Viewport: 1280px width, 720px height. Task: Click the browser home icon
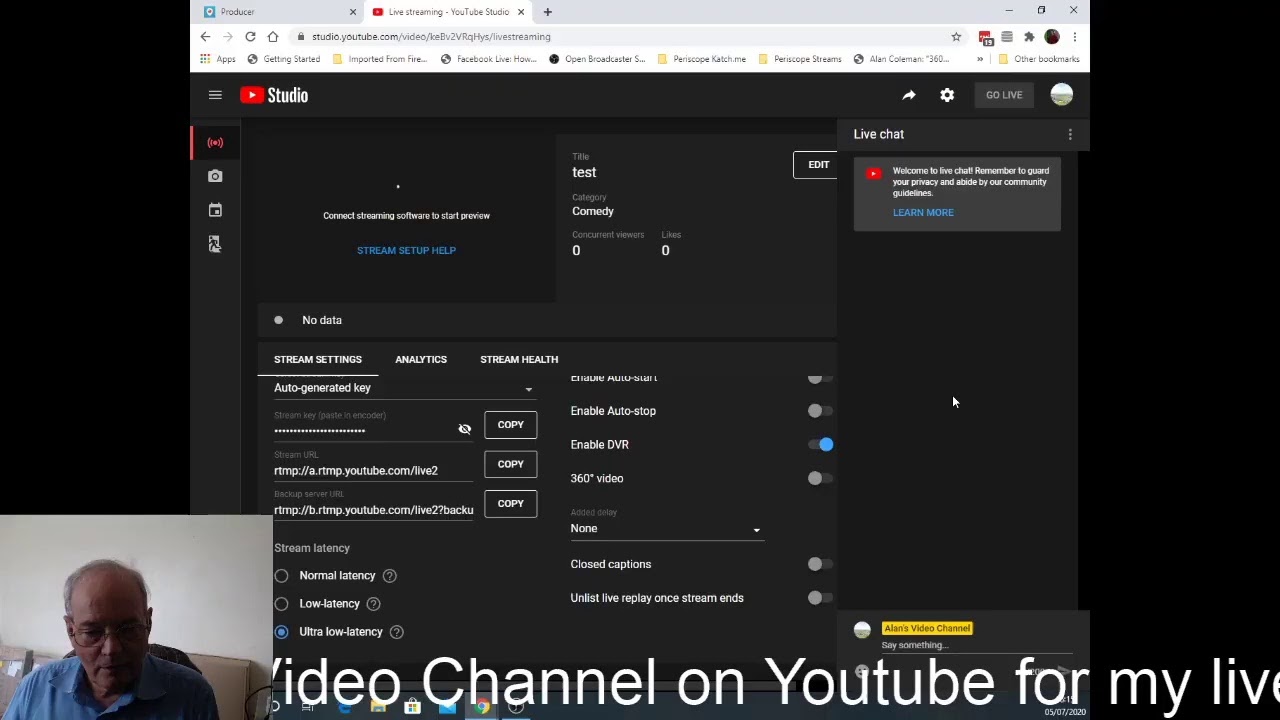click(273, 36)
